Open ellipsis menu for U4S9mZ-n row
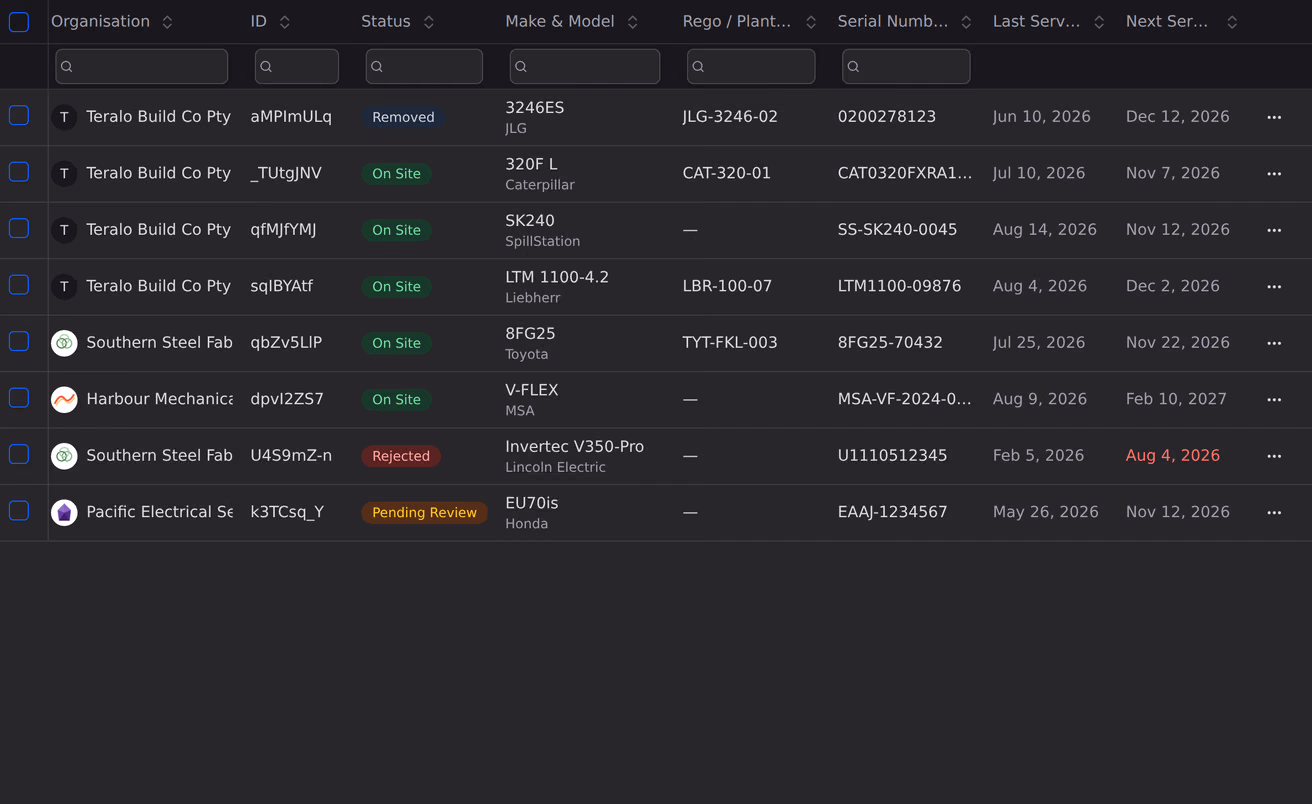Screen dimensions: 1312x804 click(1274, 456)
